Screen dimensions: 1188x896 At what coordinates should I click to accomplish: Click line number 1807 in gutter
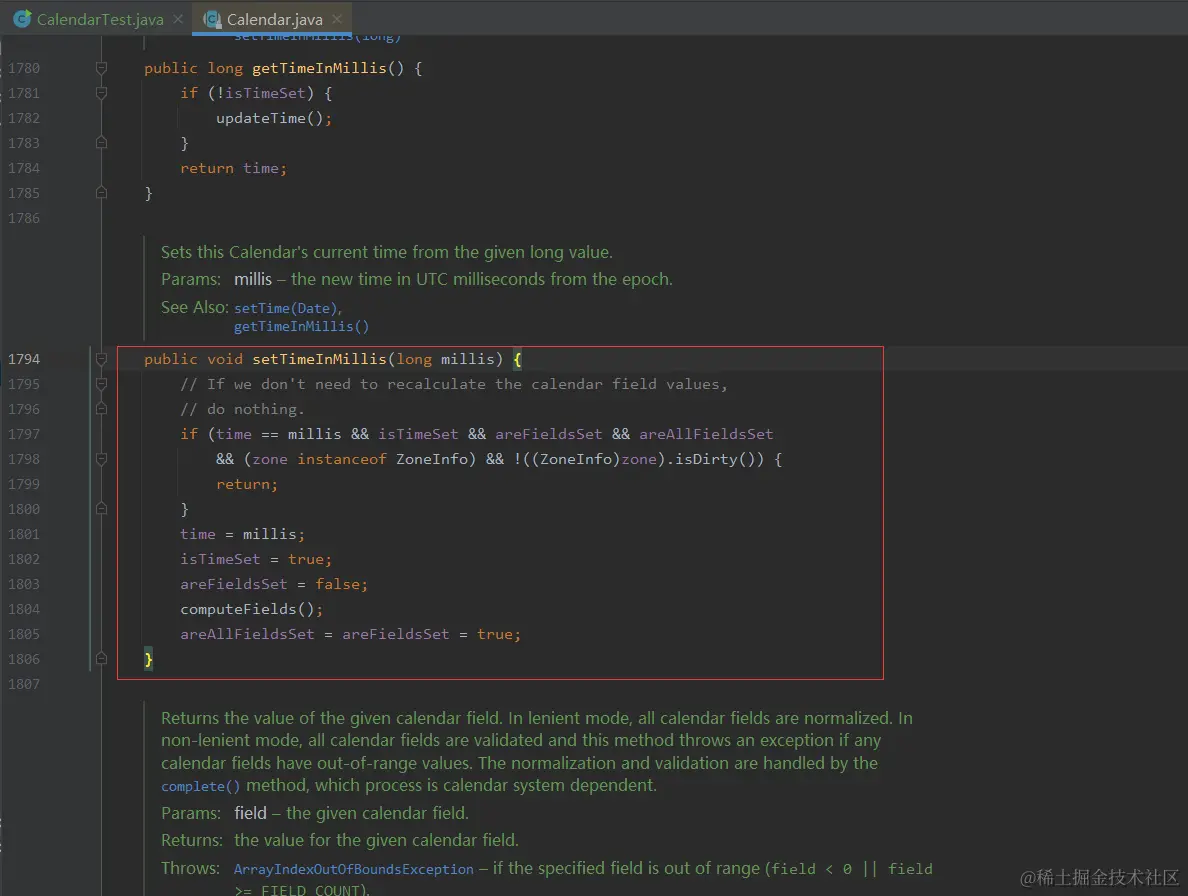24,684
